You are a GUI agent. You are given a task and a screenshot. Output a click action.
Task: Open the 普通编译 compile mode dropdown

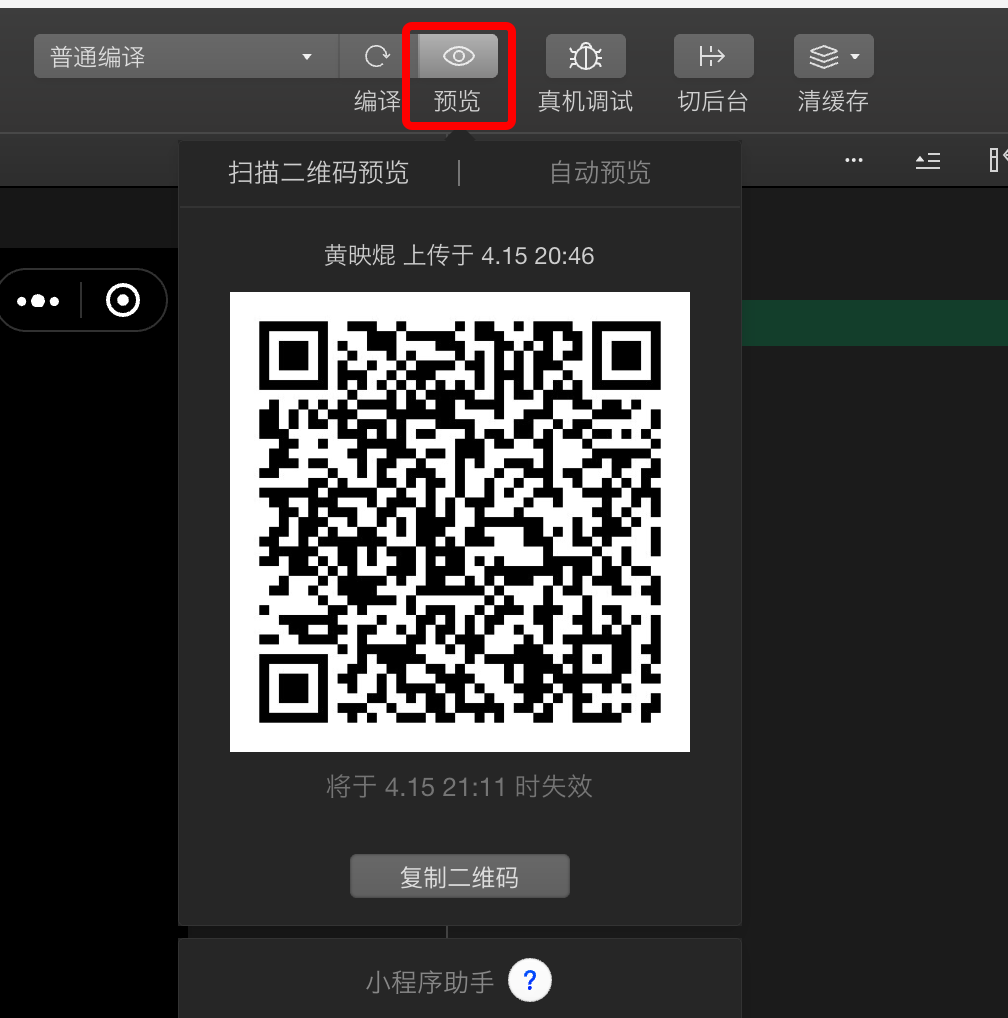[x=185, y=56]
